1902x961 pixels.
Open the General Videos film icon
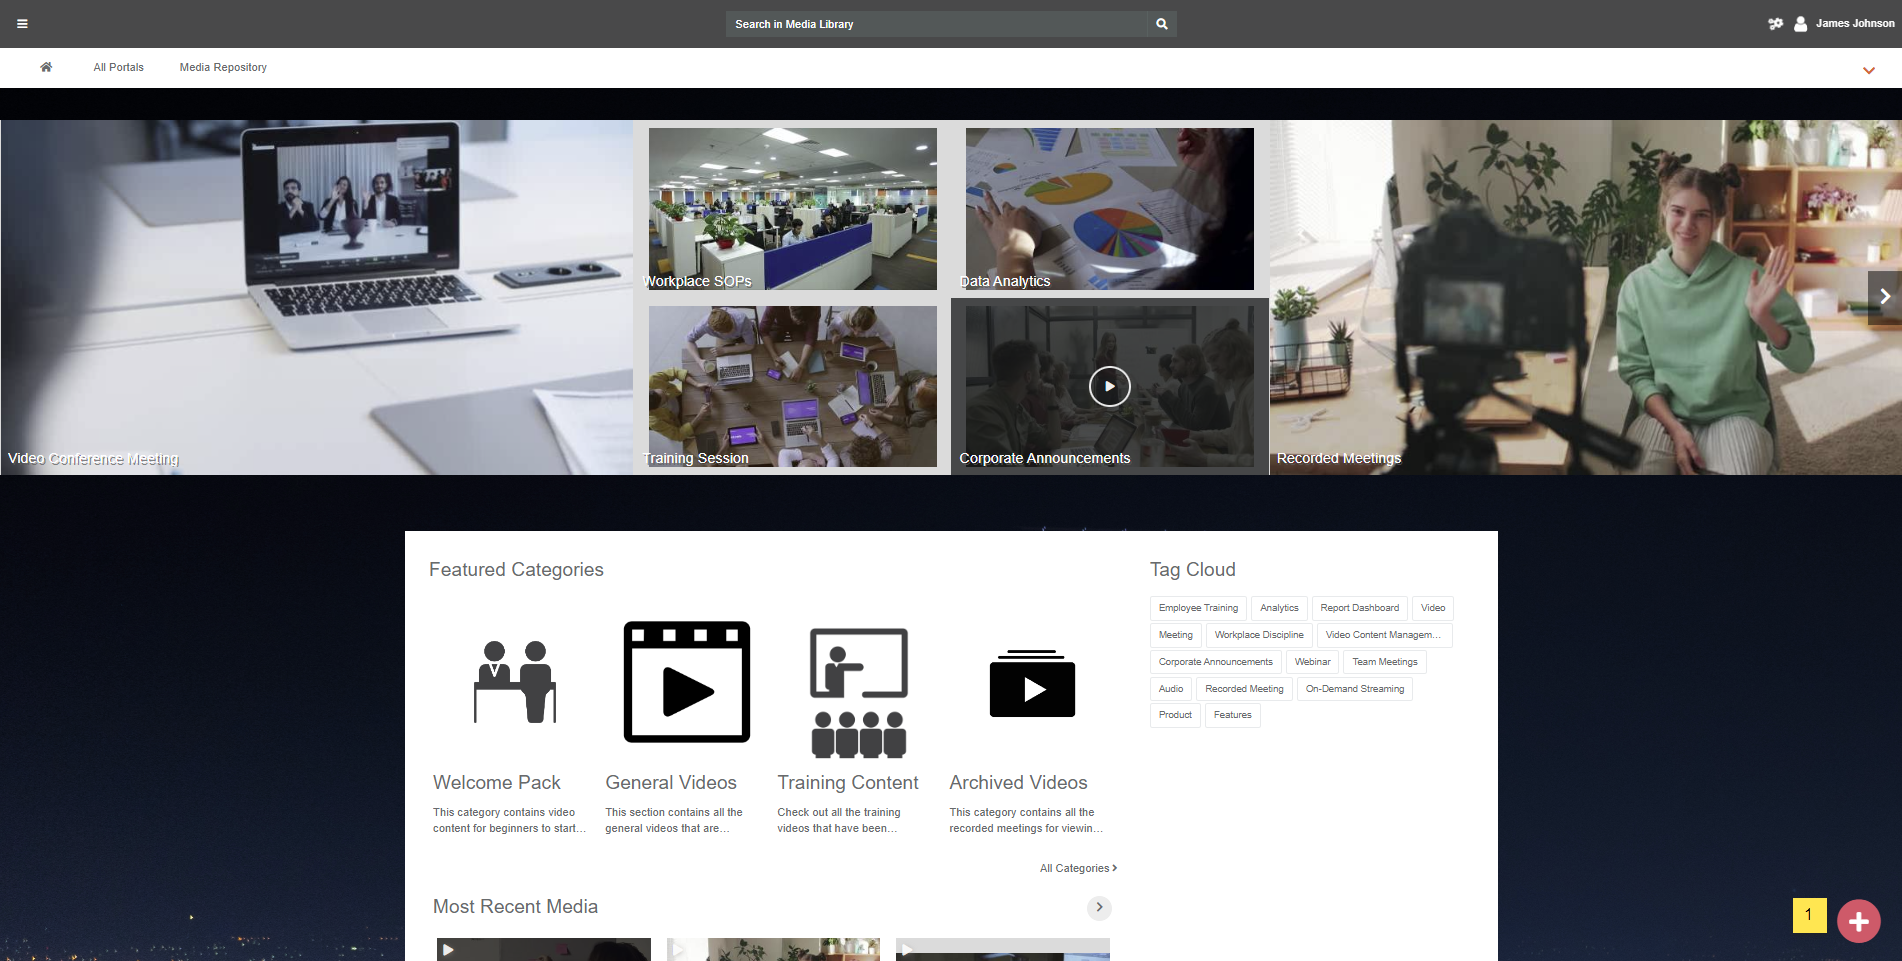pyautogui.click(x=686, y=682)
